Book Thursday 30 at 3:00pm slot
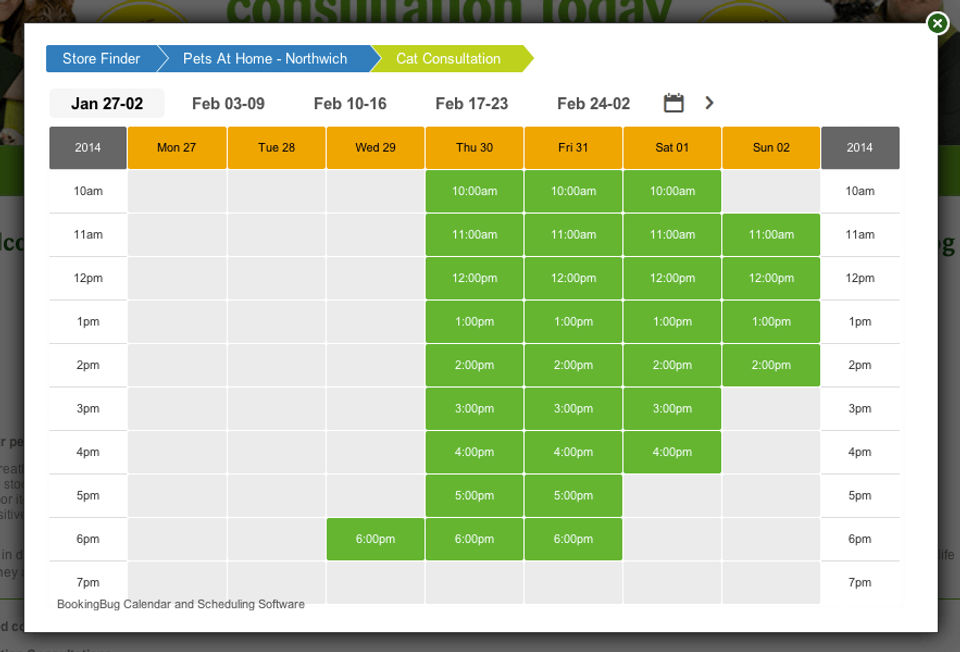The width and height of the screenshot is (960, 652). (x=474, y=408)
